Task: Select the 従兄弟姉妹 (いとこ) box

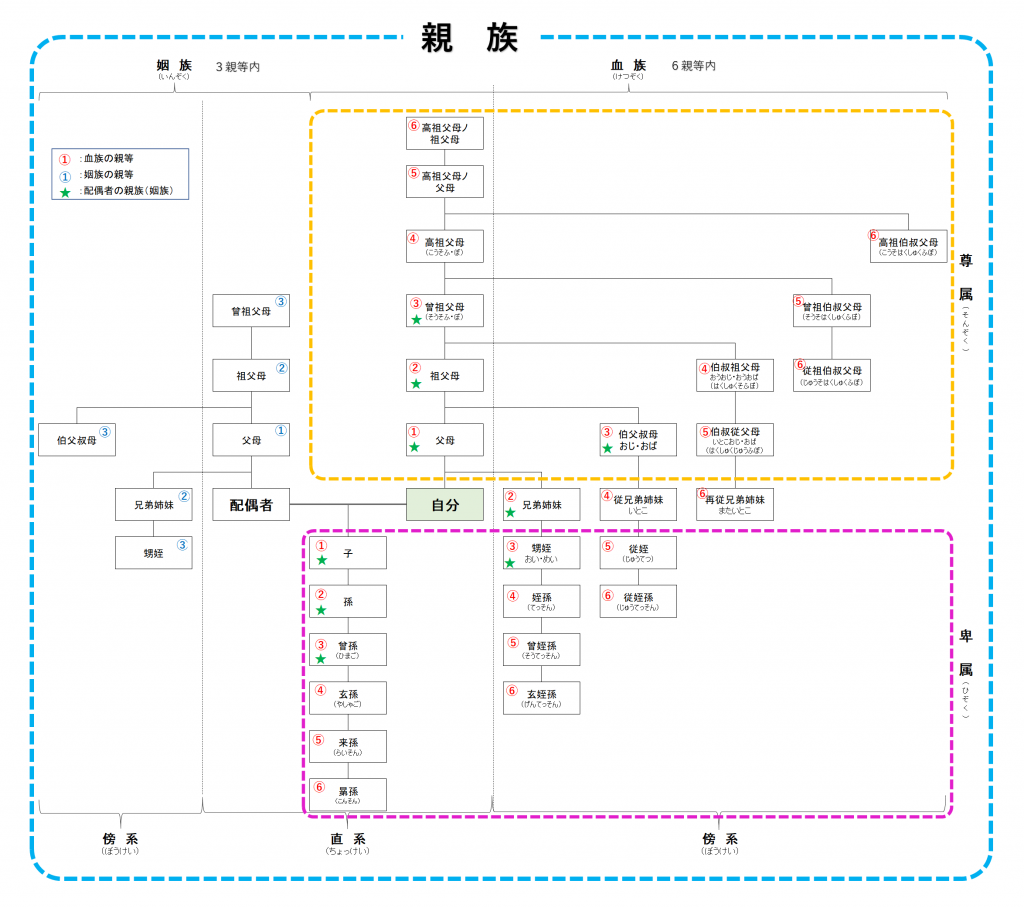Action: [638, 504]
